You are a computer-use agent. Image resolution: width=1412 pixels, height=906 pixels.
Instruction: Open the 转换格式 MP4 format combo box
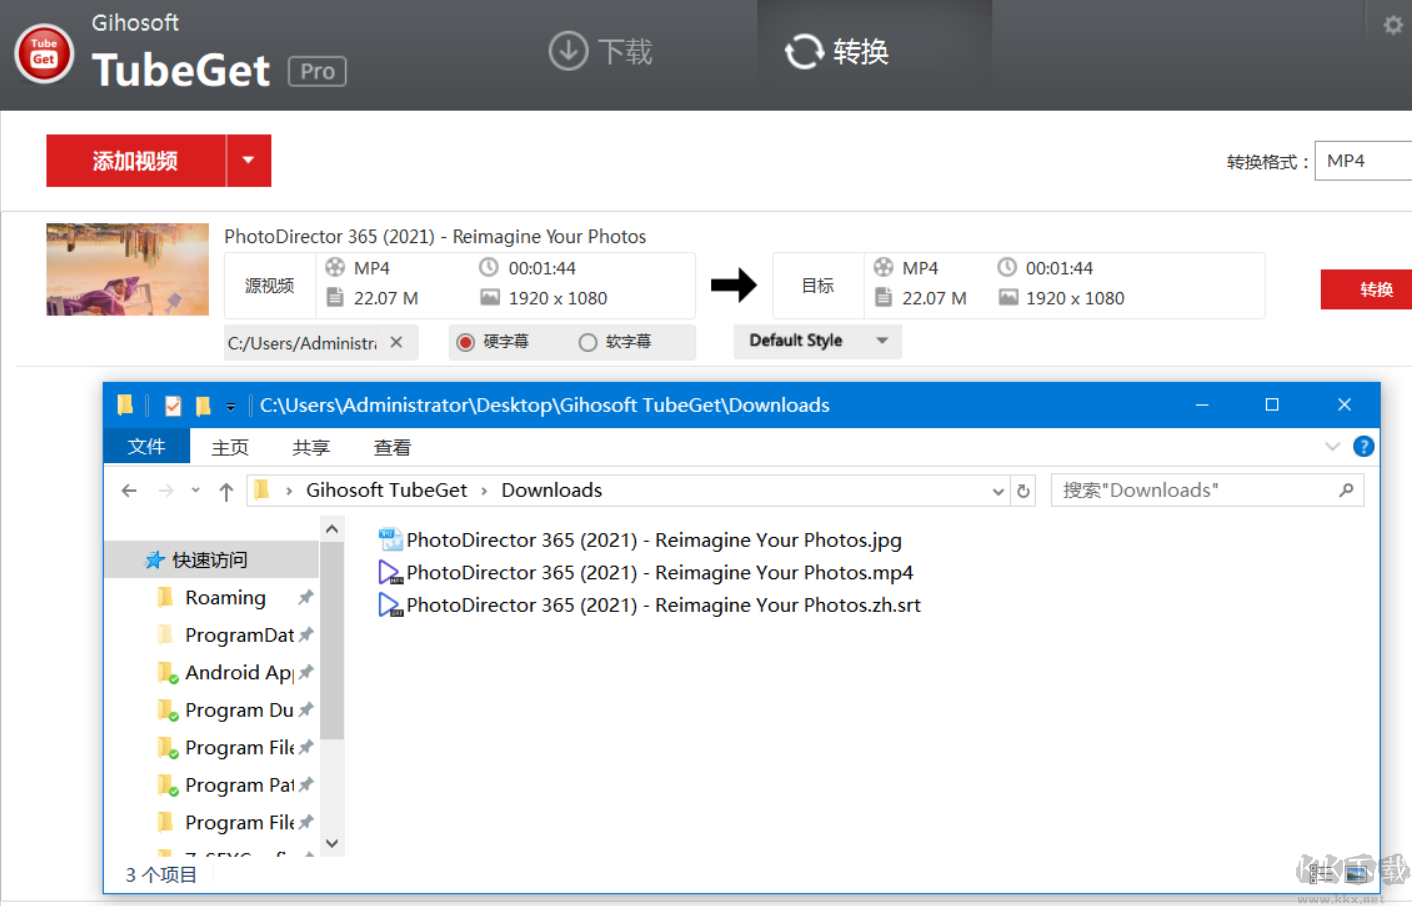point(1363,161)
